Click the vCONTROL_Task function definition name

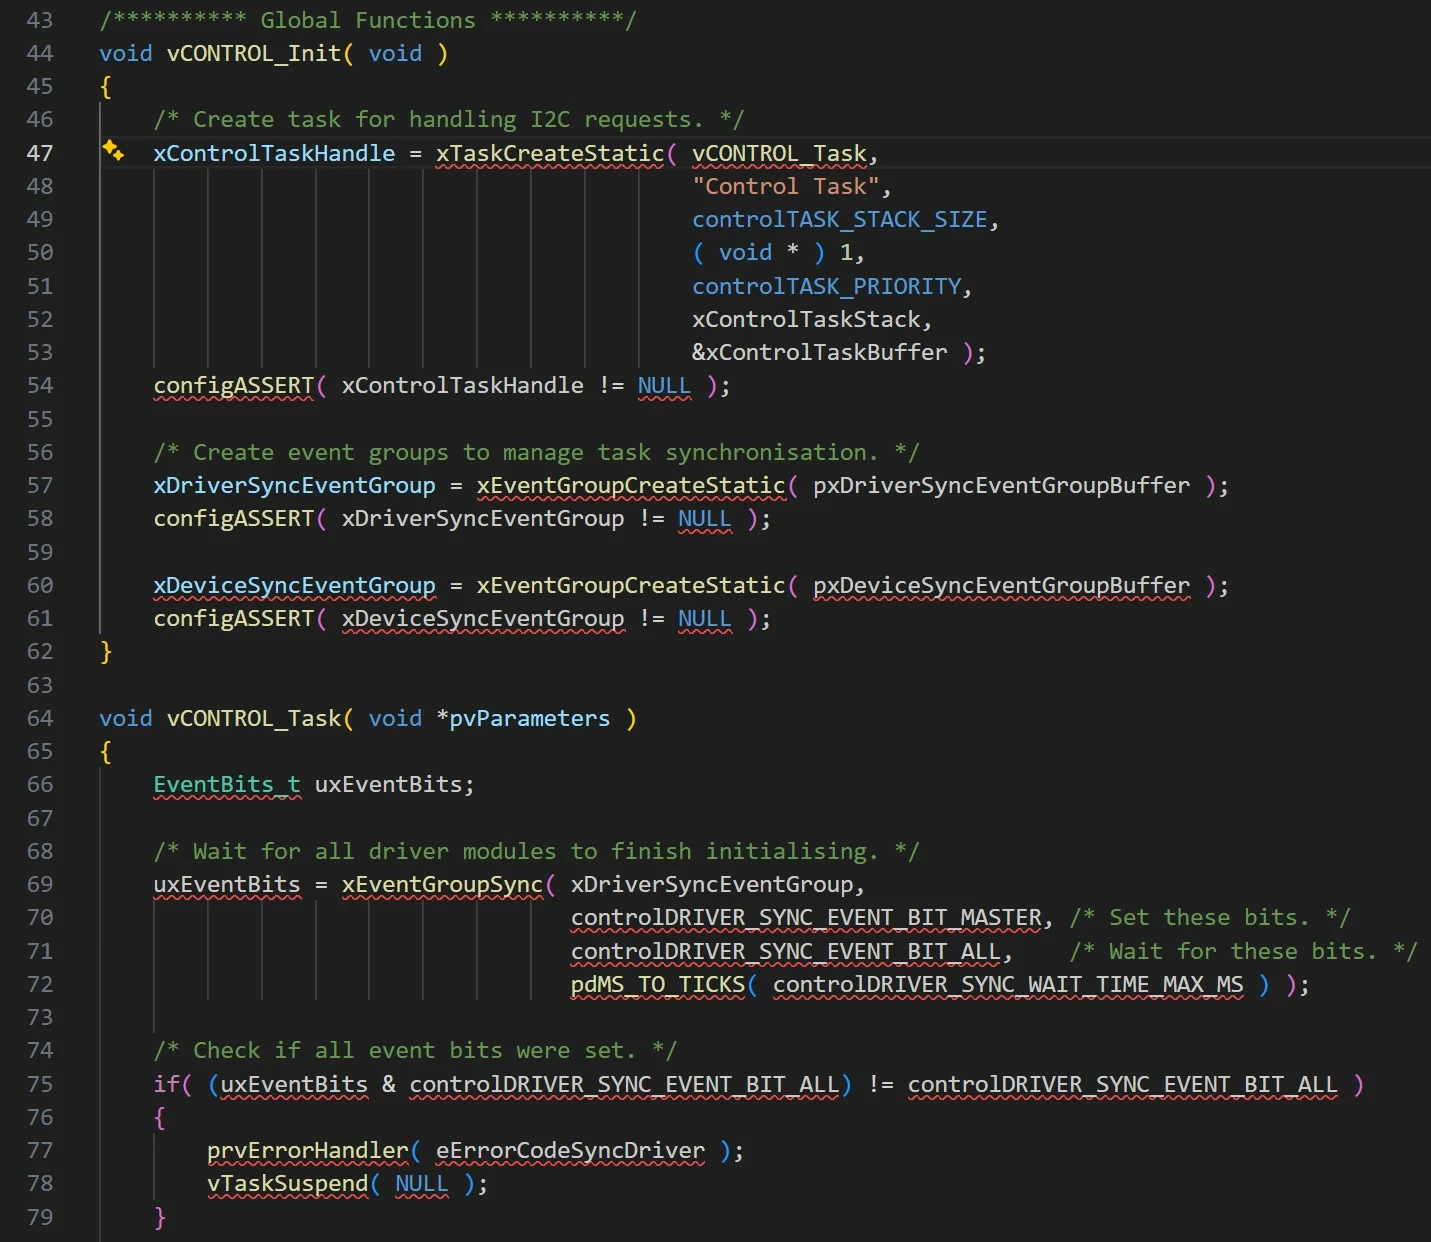[254, 718]
